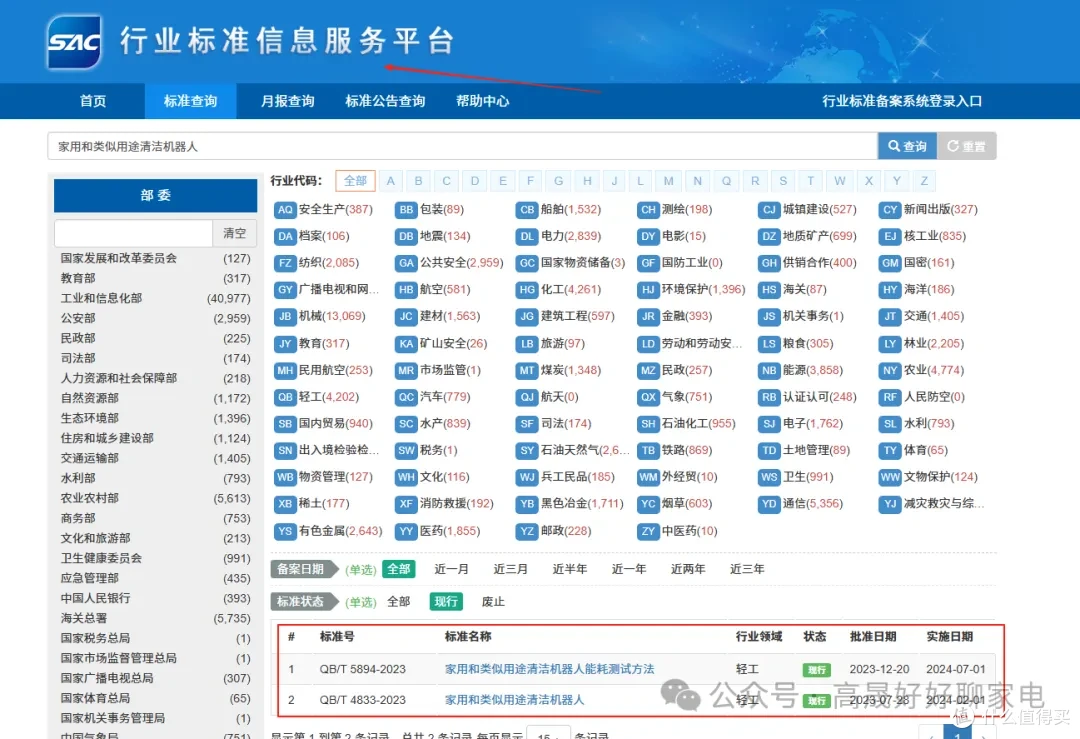Click 清空 in the 部委 panel
1080x739 pixels.
(234, 233)
